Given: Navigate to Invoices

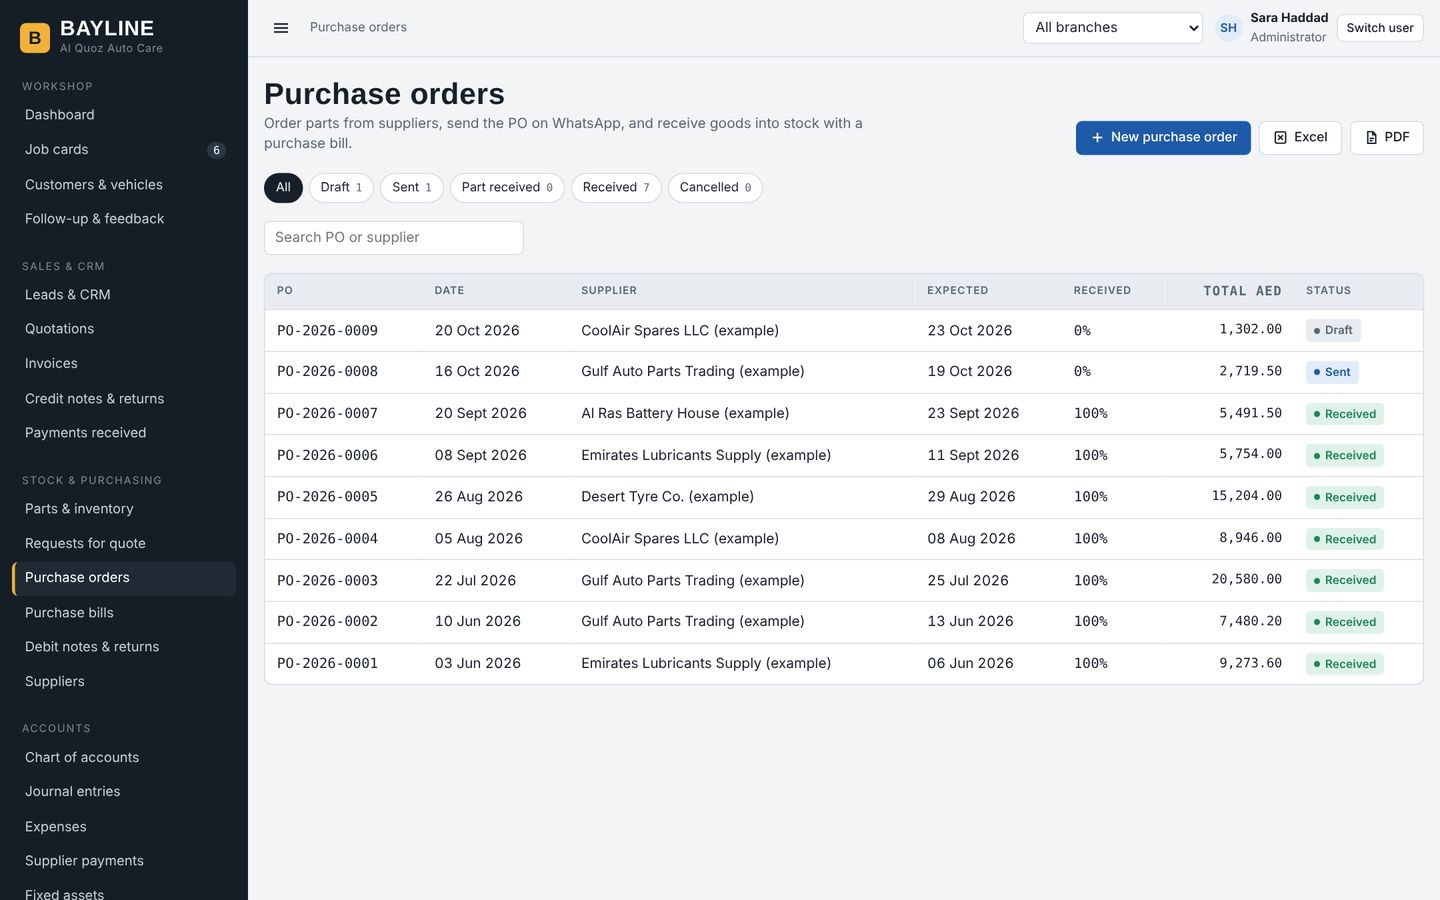Looking at the screenshot, I should [124, 364].
